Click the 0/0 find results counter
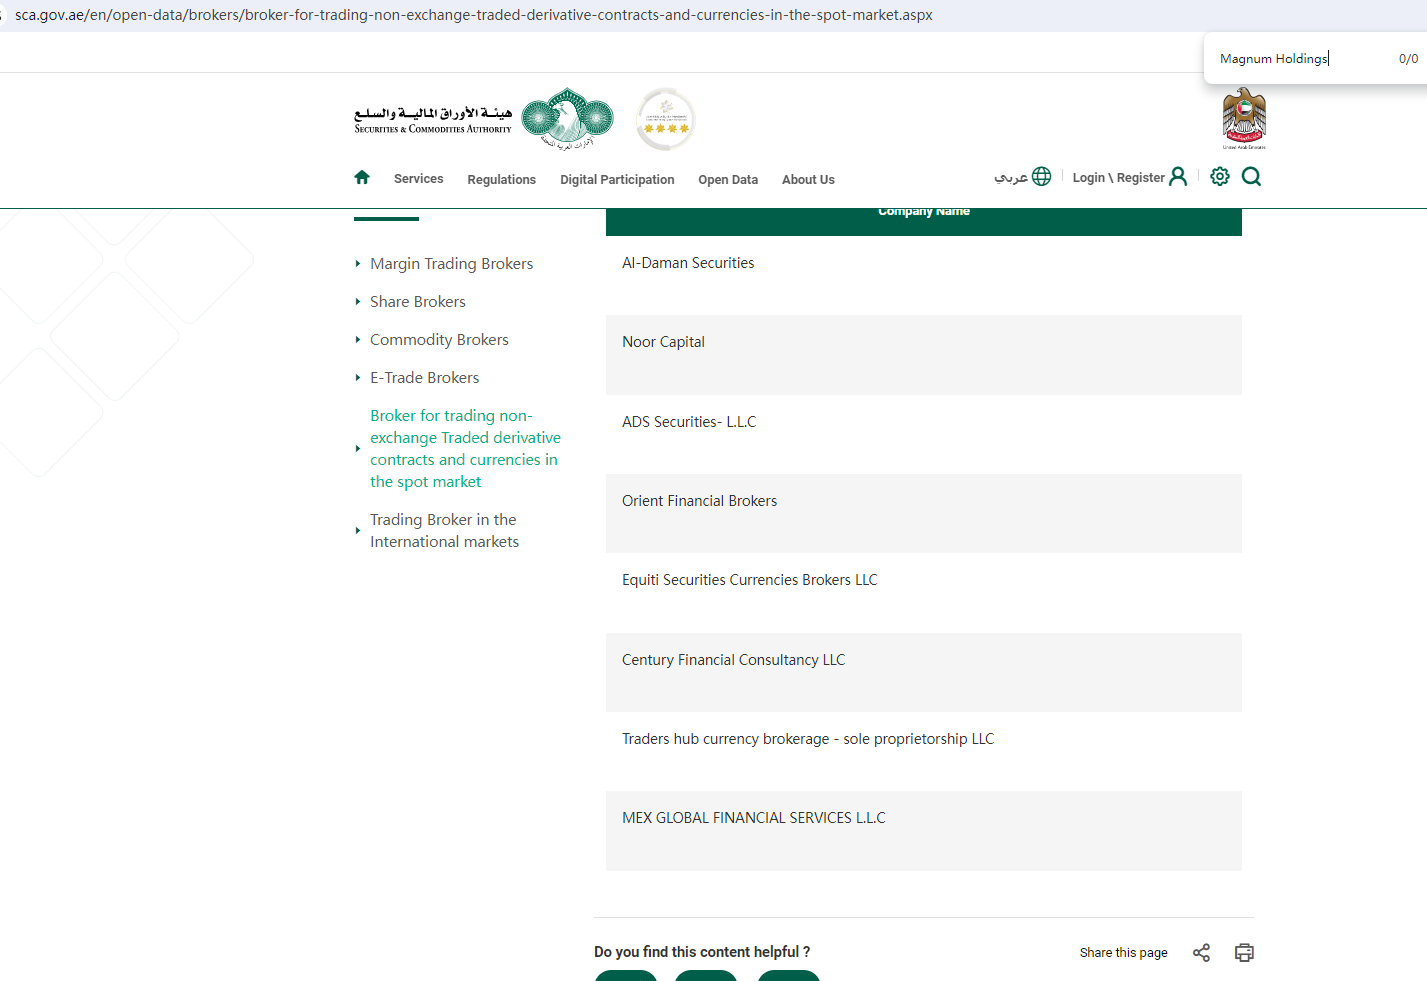Screen dimensions: 1427x981 coord(1408,59)
